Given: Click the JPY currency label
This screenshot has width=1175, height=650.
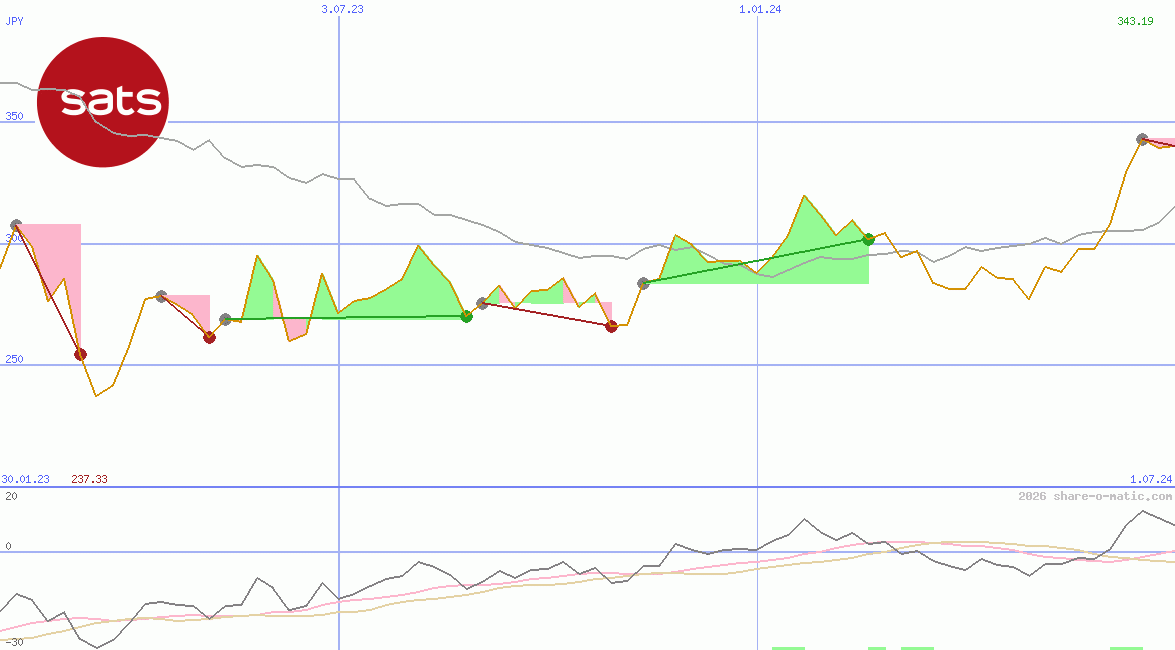Looking at the screenshot, I should pyautogui.click(x=14, y=20).
